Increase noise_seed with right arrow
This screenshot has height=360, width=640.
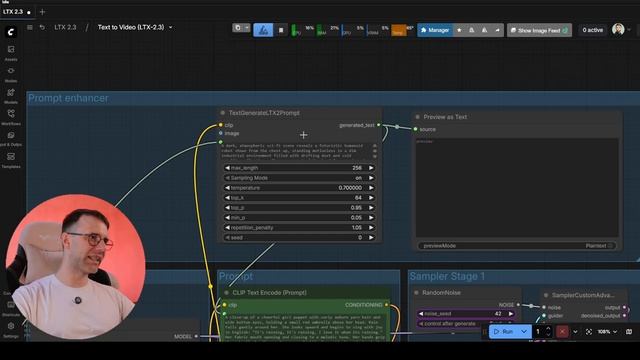point(511,313)
